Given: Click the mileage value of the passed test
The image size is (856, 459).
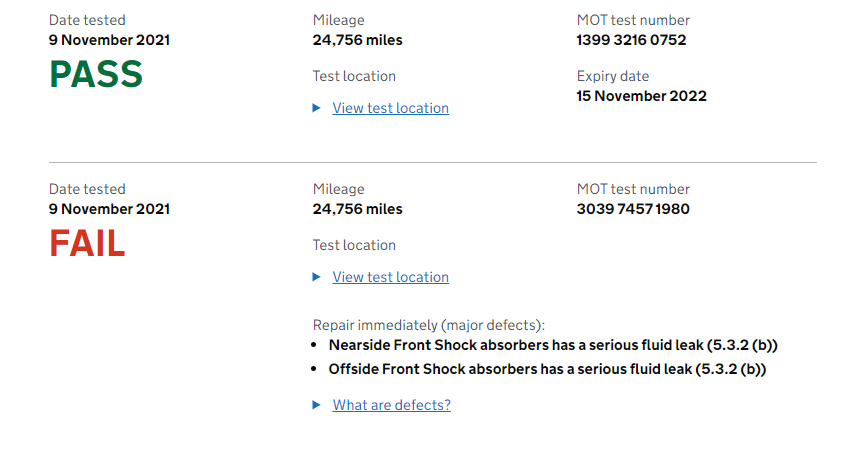Looking at the screenshot, I should click(358, 40).
